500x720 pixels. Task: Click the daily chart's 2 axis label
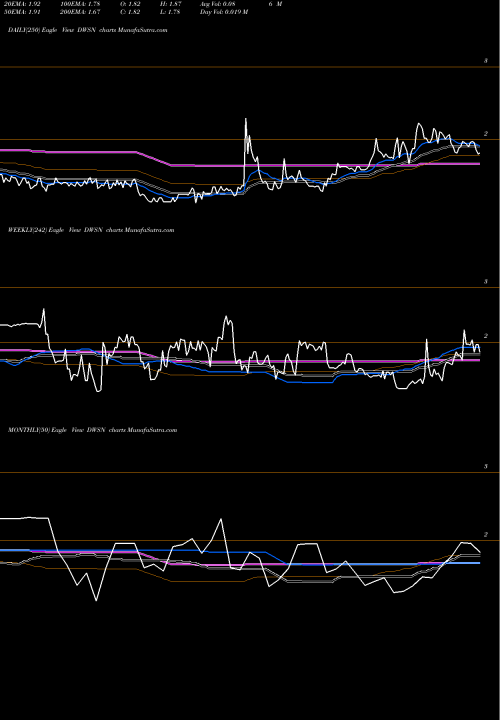pyautogui.click(x=486, y=134)
